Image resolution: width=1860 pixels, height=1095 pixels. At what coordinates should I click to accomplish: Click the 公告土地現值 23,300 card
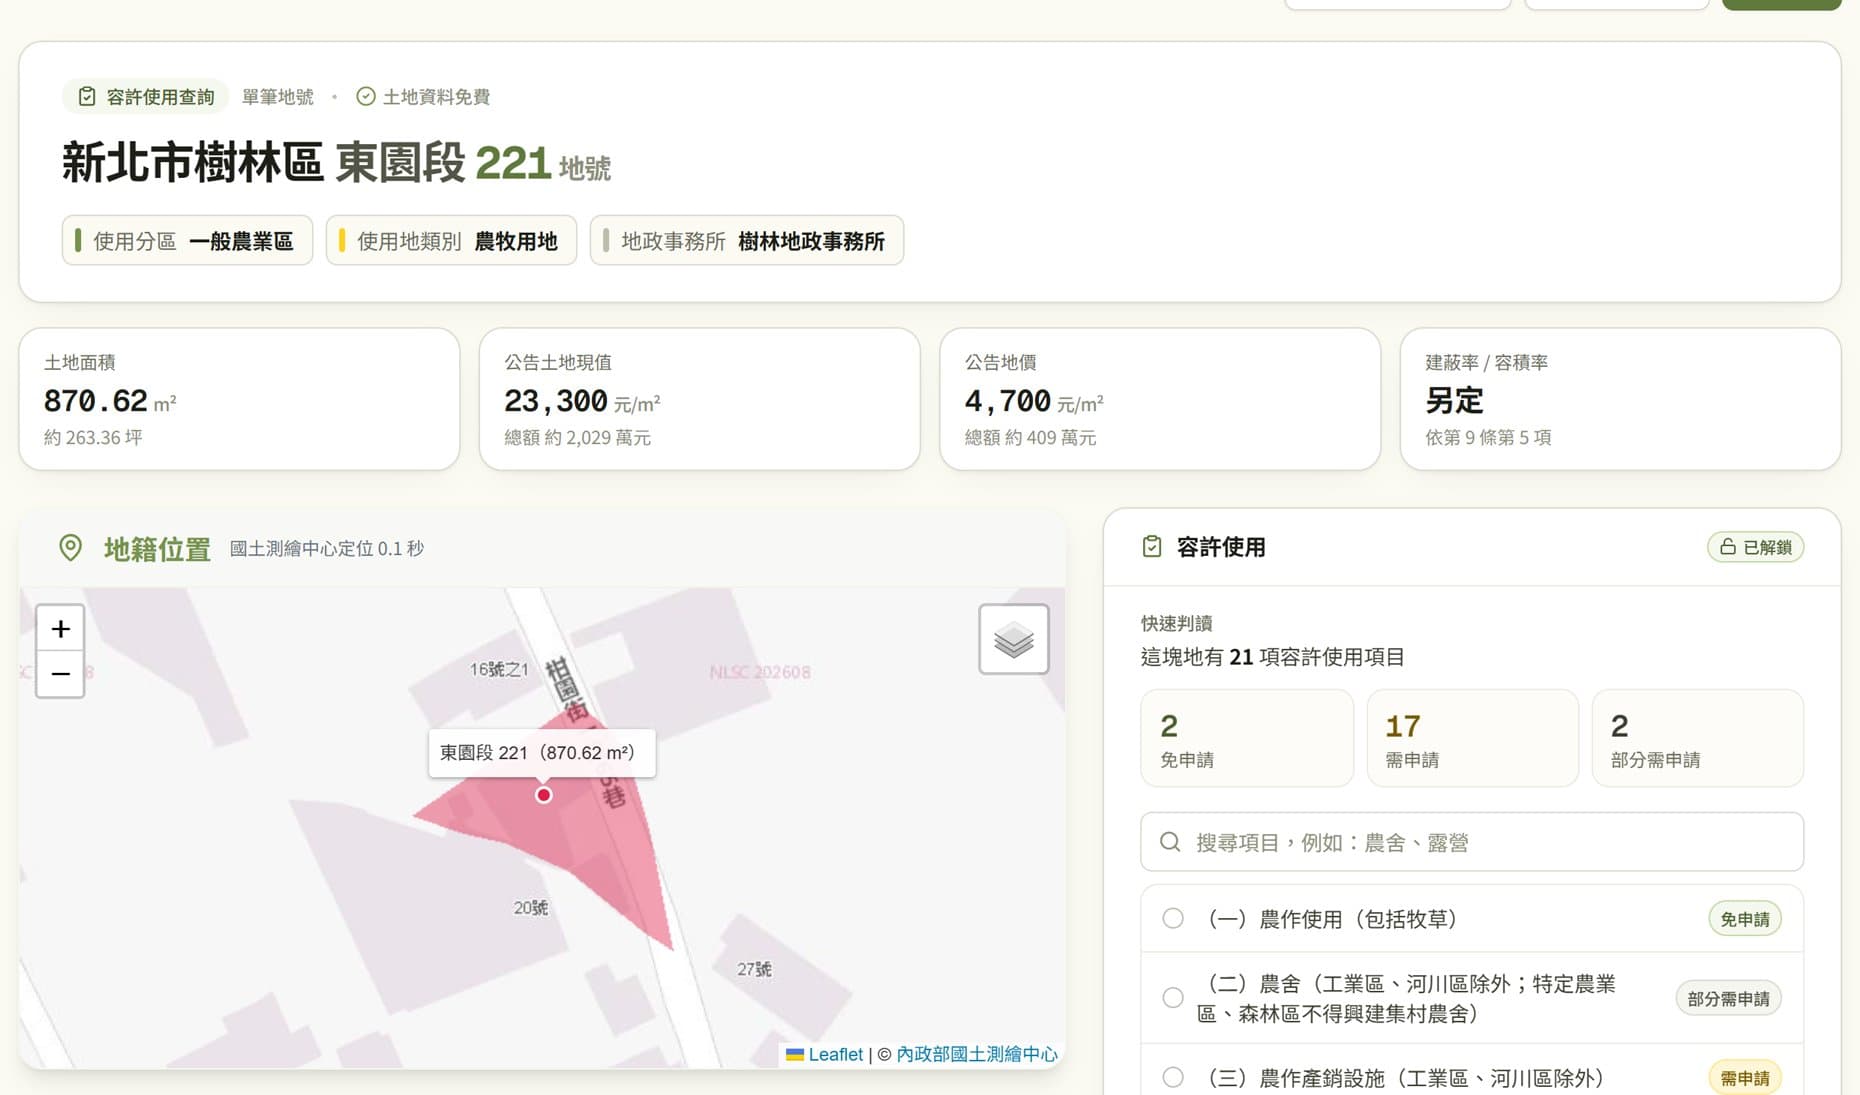700,399
